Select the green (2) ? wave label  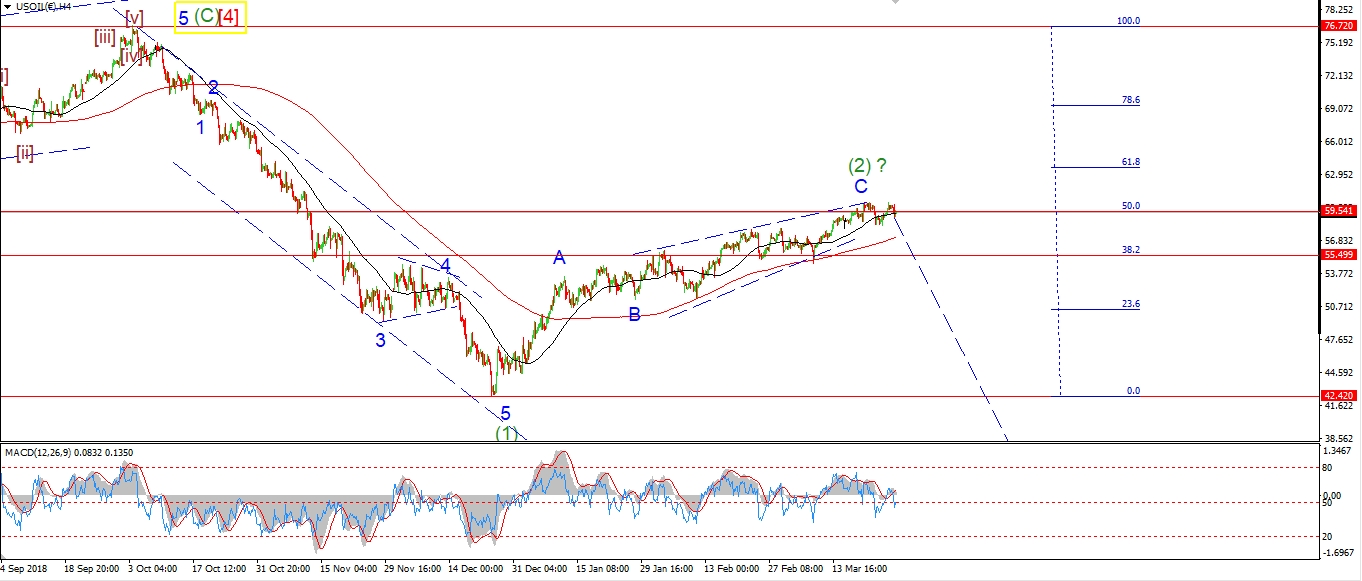pyautogui.click(x=866, y=165)
